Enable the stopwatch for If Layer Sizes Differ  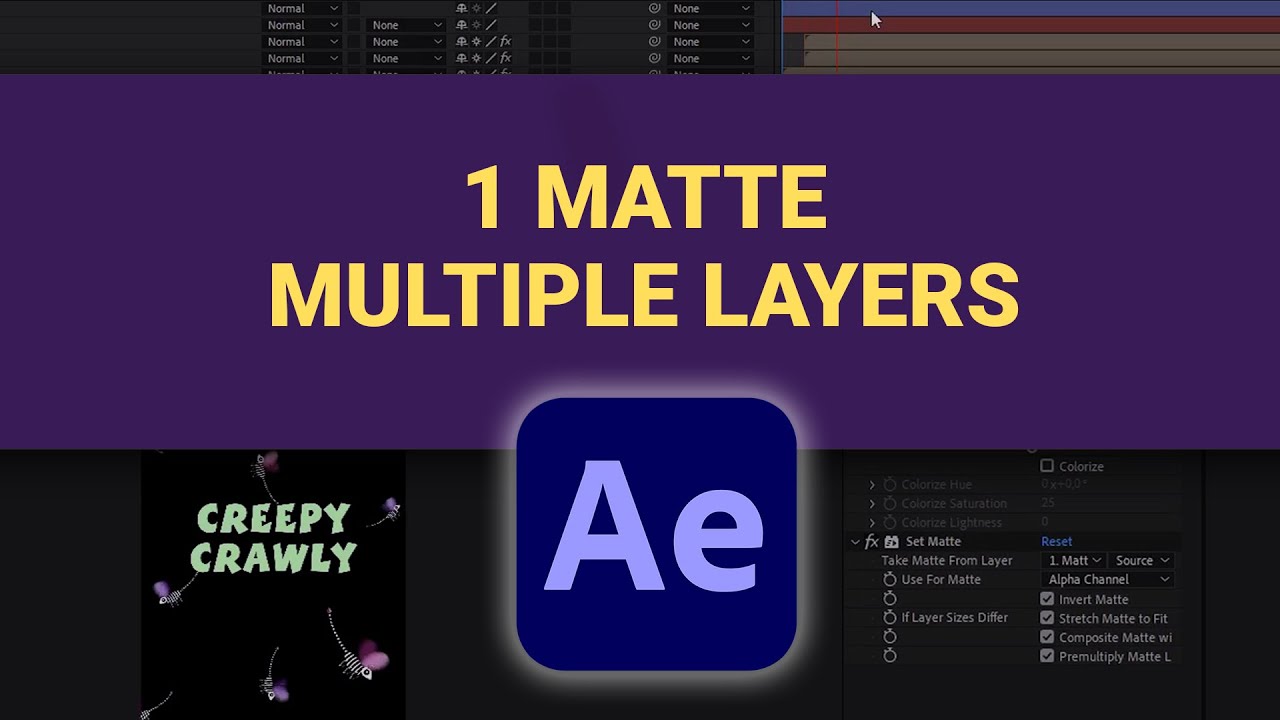coord(889,618)
